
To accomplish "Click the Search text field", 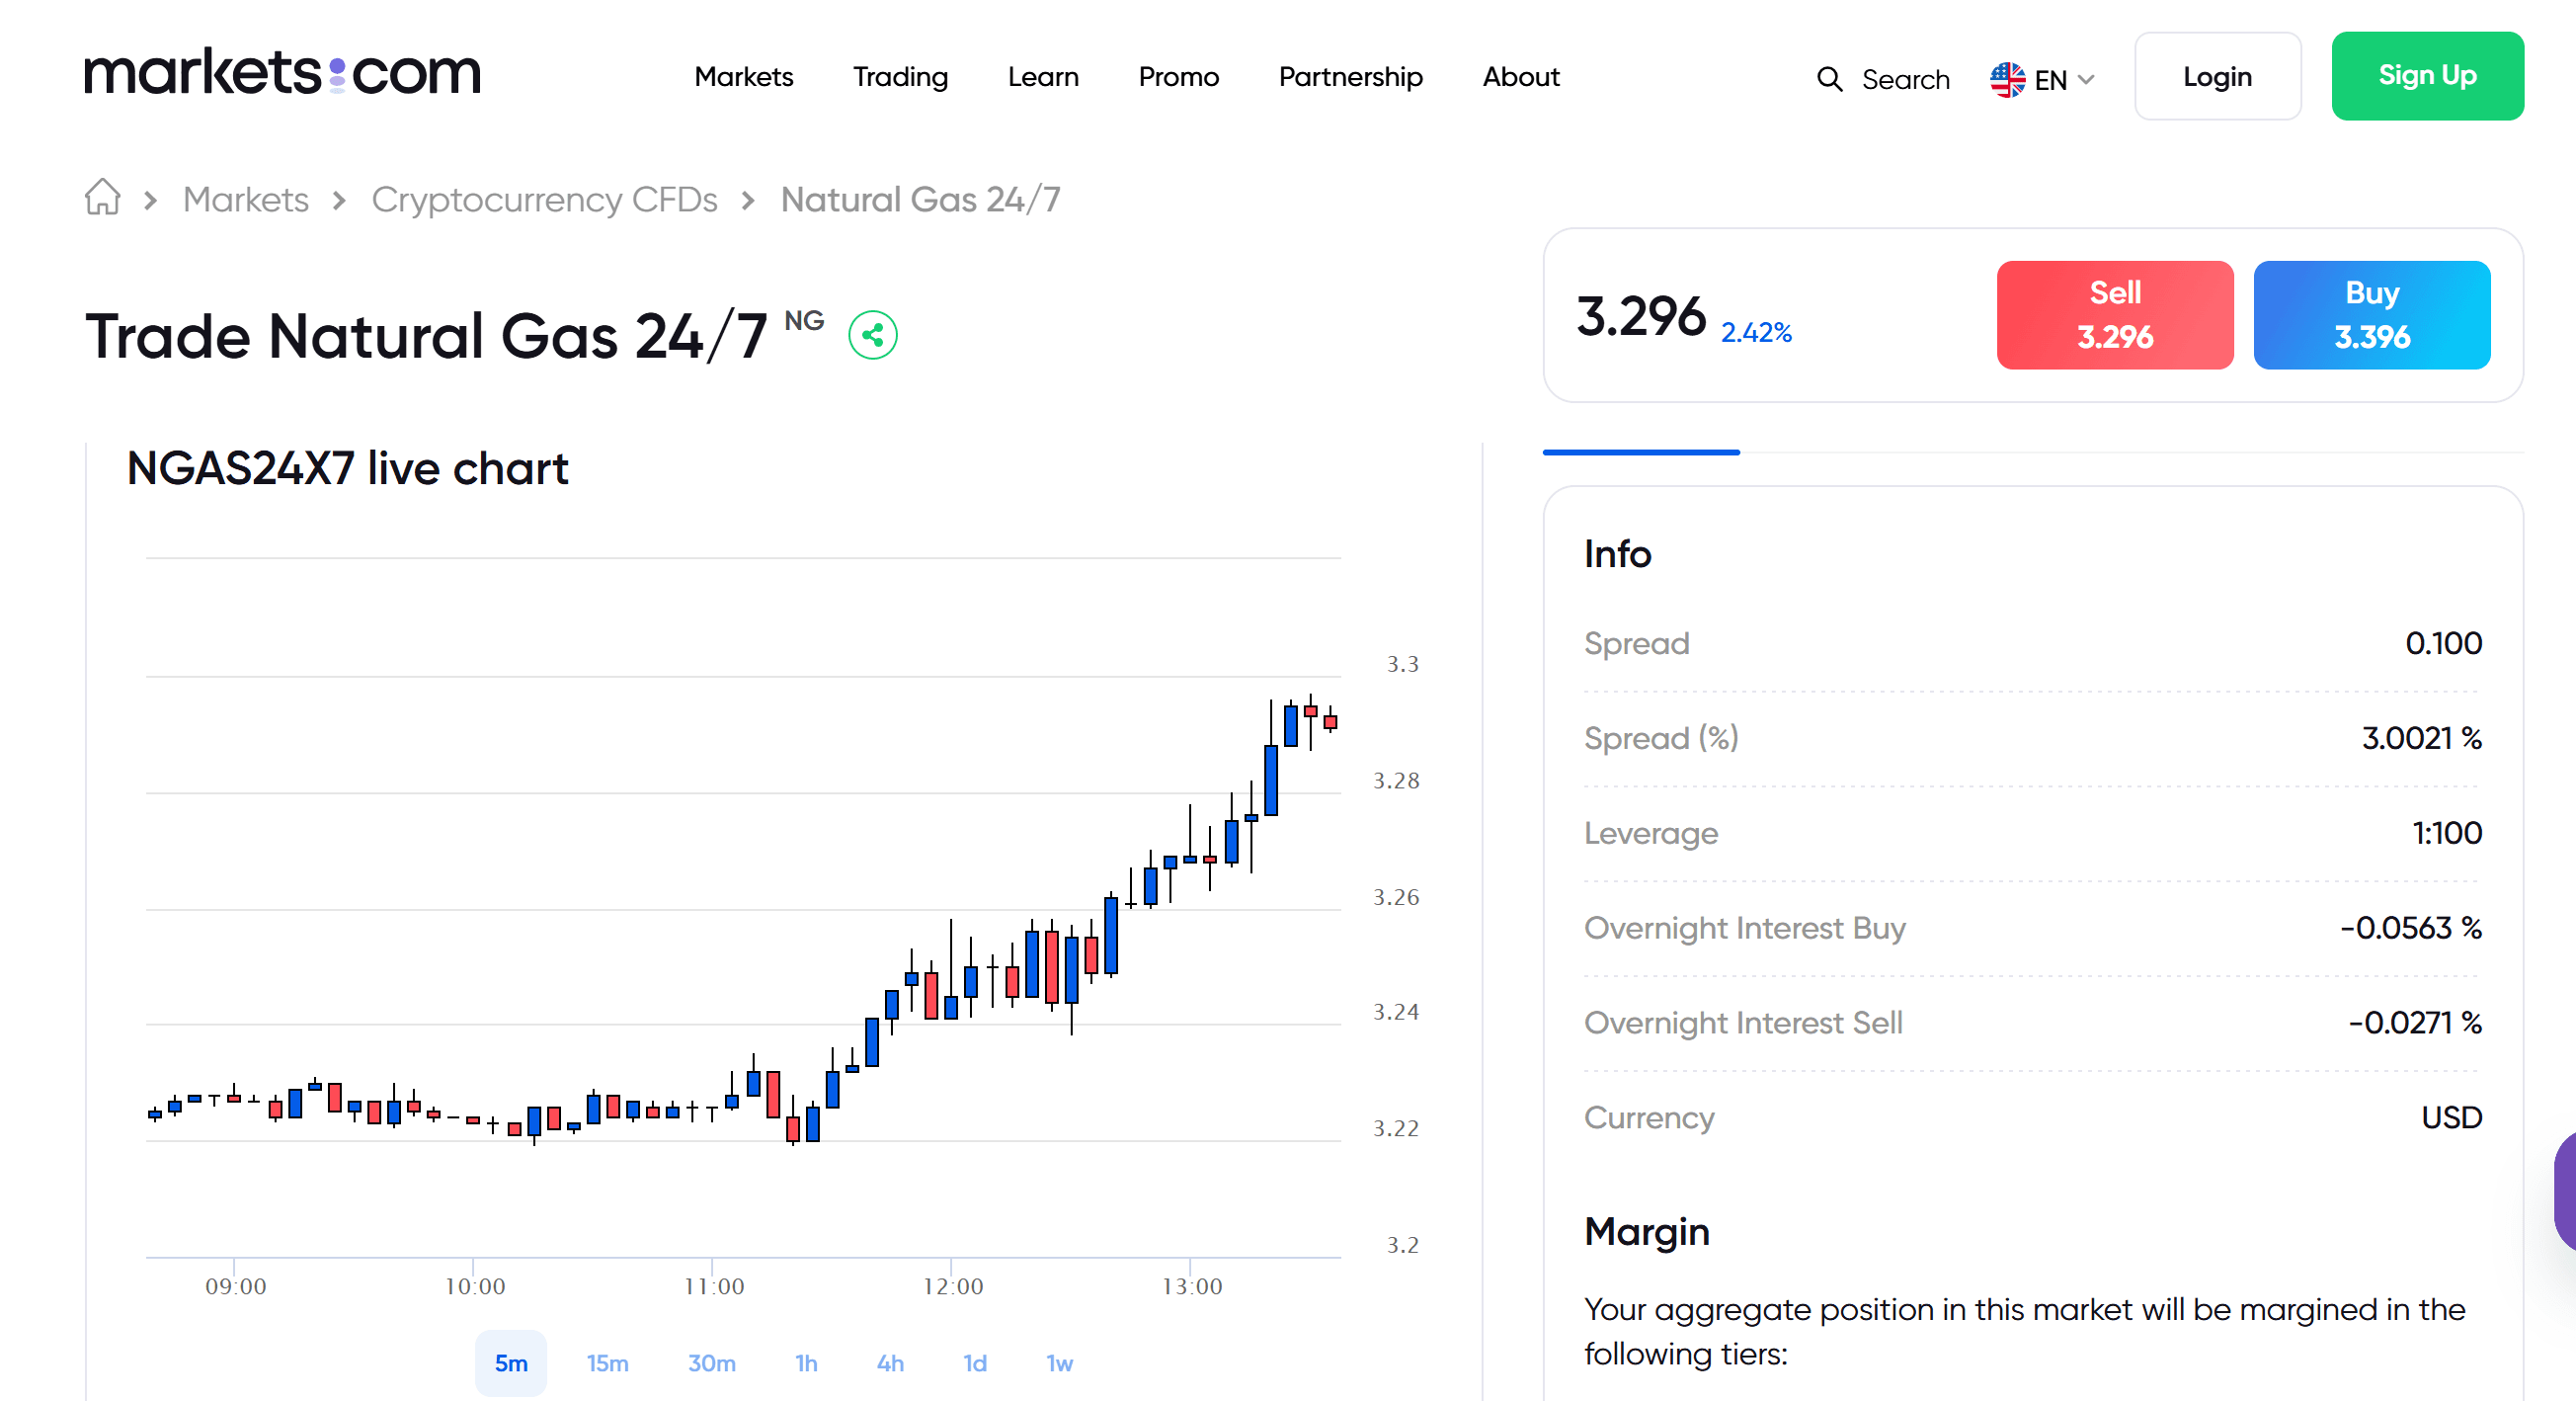I will [1905, 79].
